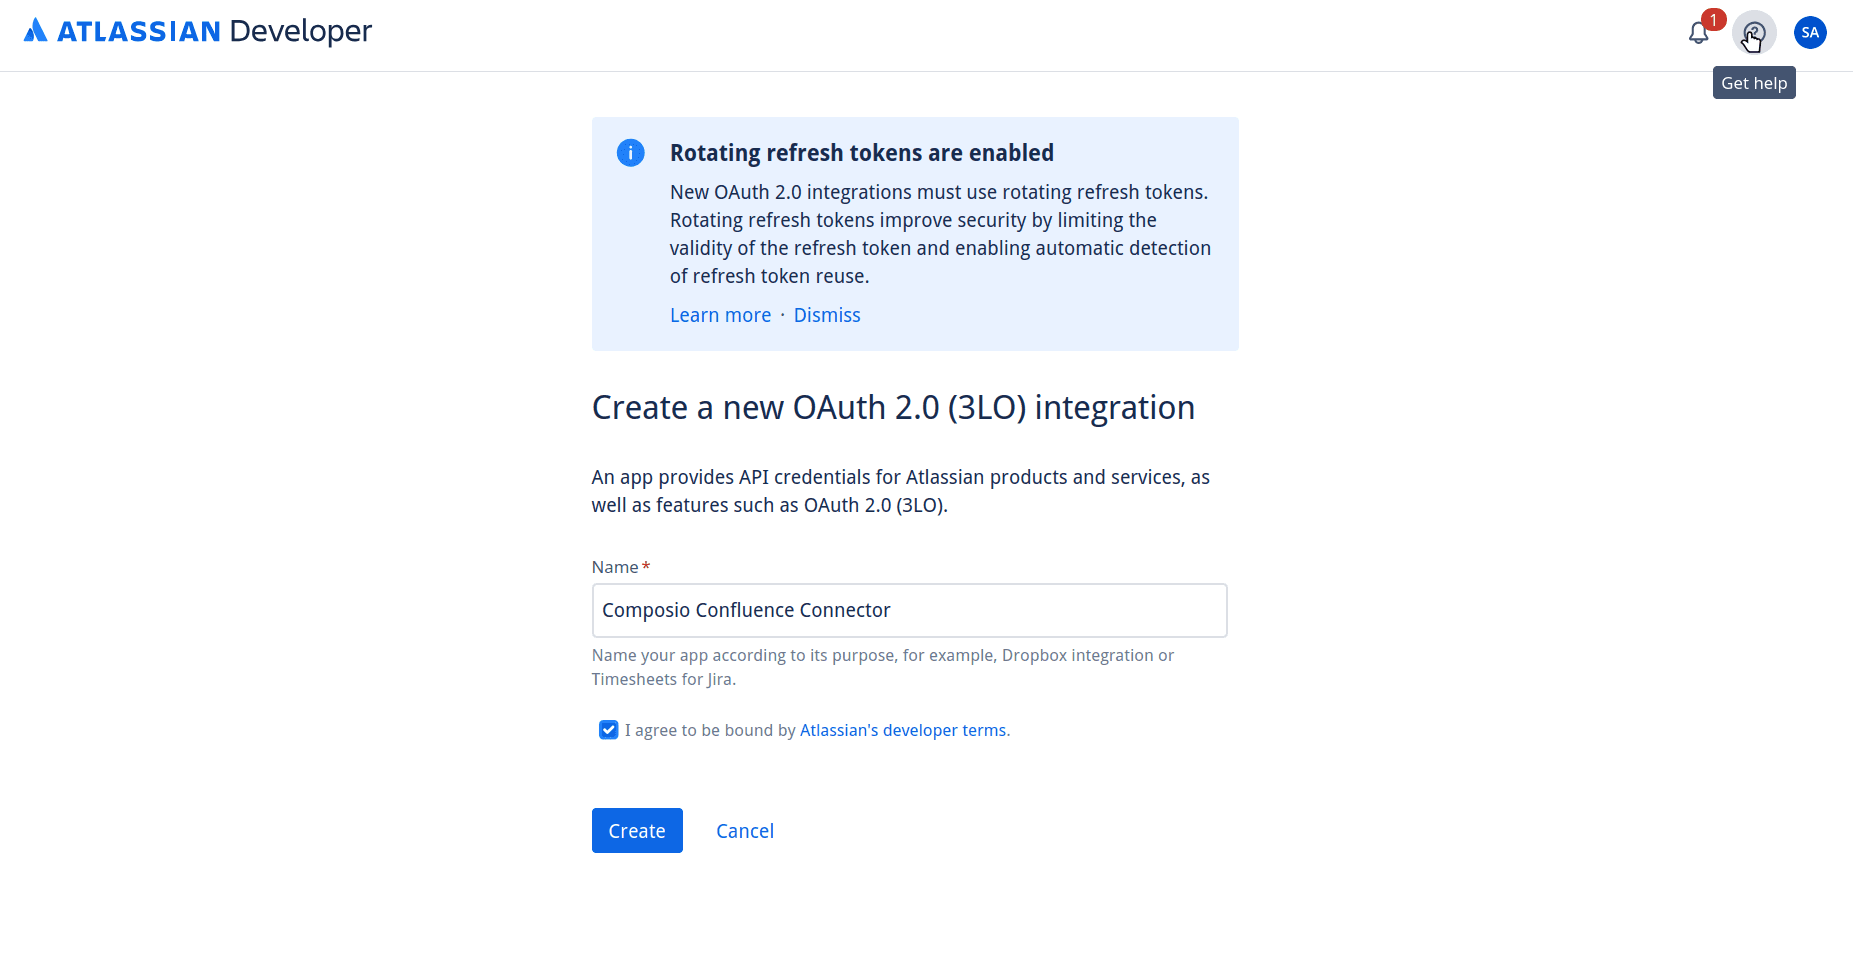1853x970 pixels.
Task: Open the notifications bell
Action: coord(1698,34)
